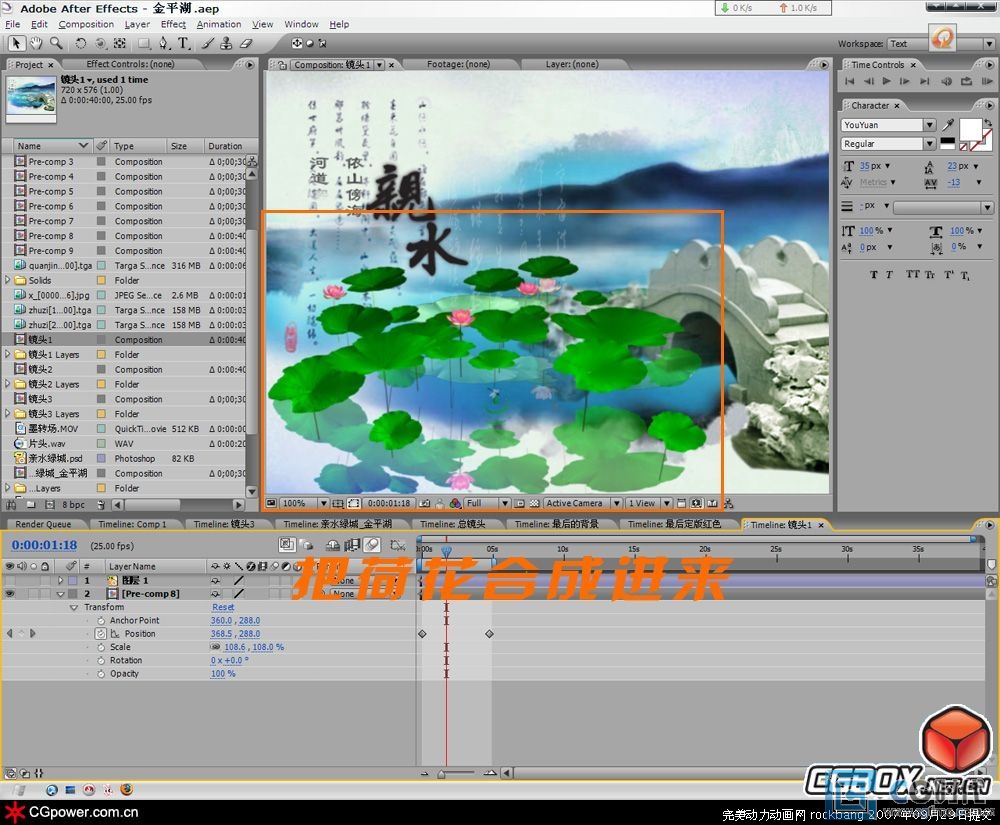Select the Eraser tool

246,43
